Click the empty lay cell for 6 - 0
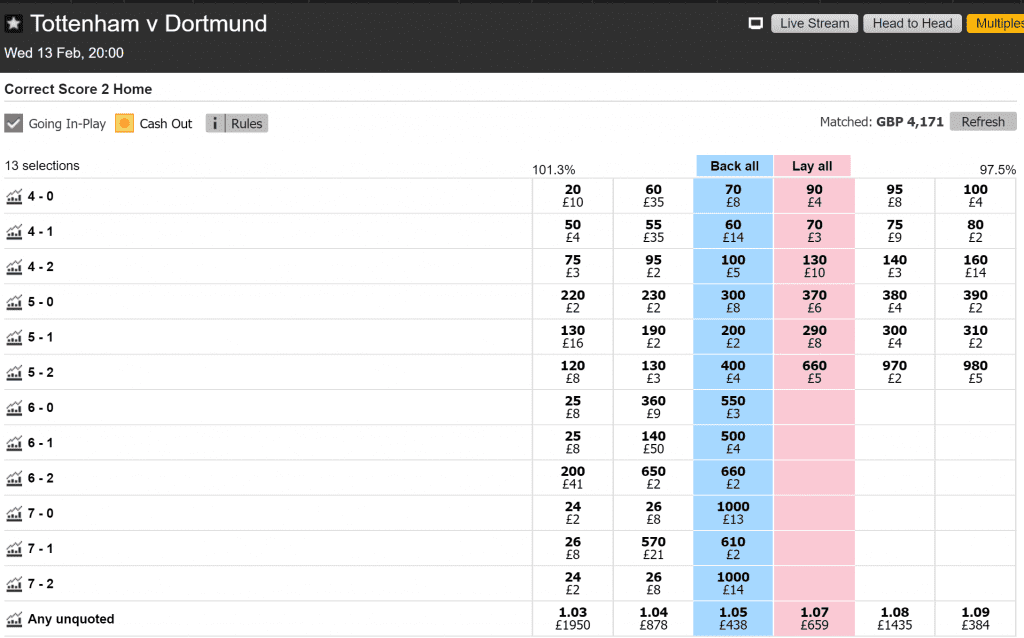Screen dimensions: 1024x638 (x=814, y=407)
